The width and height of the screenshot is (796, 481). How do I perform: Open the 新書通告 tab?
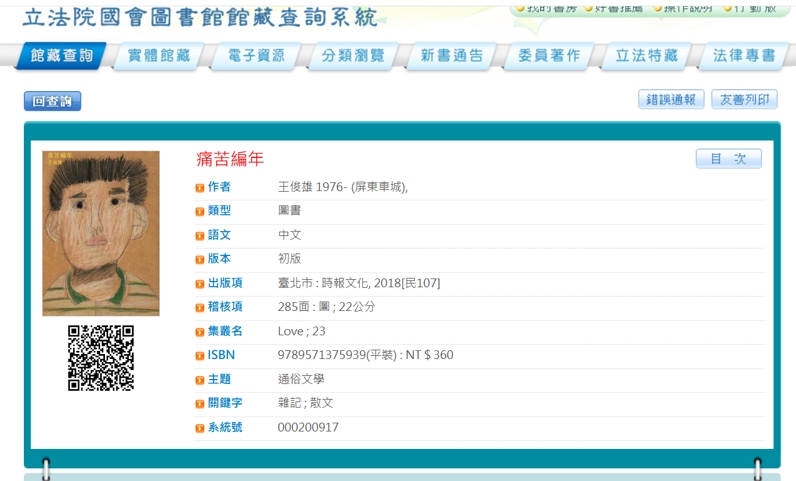coord(451,56)
